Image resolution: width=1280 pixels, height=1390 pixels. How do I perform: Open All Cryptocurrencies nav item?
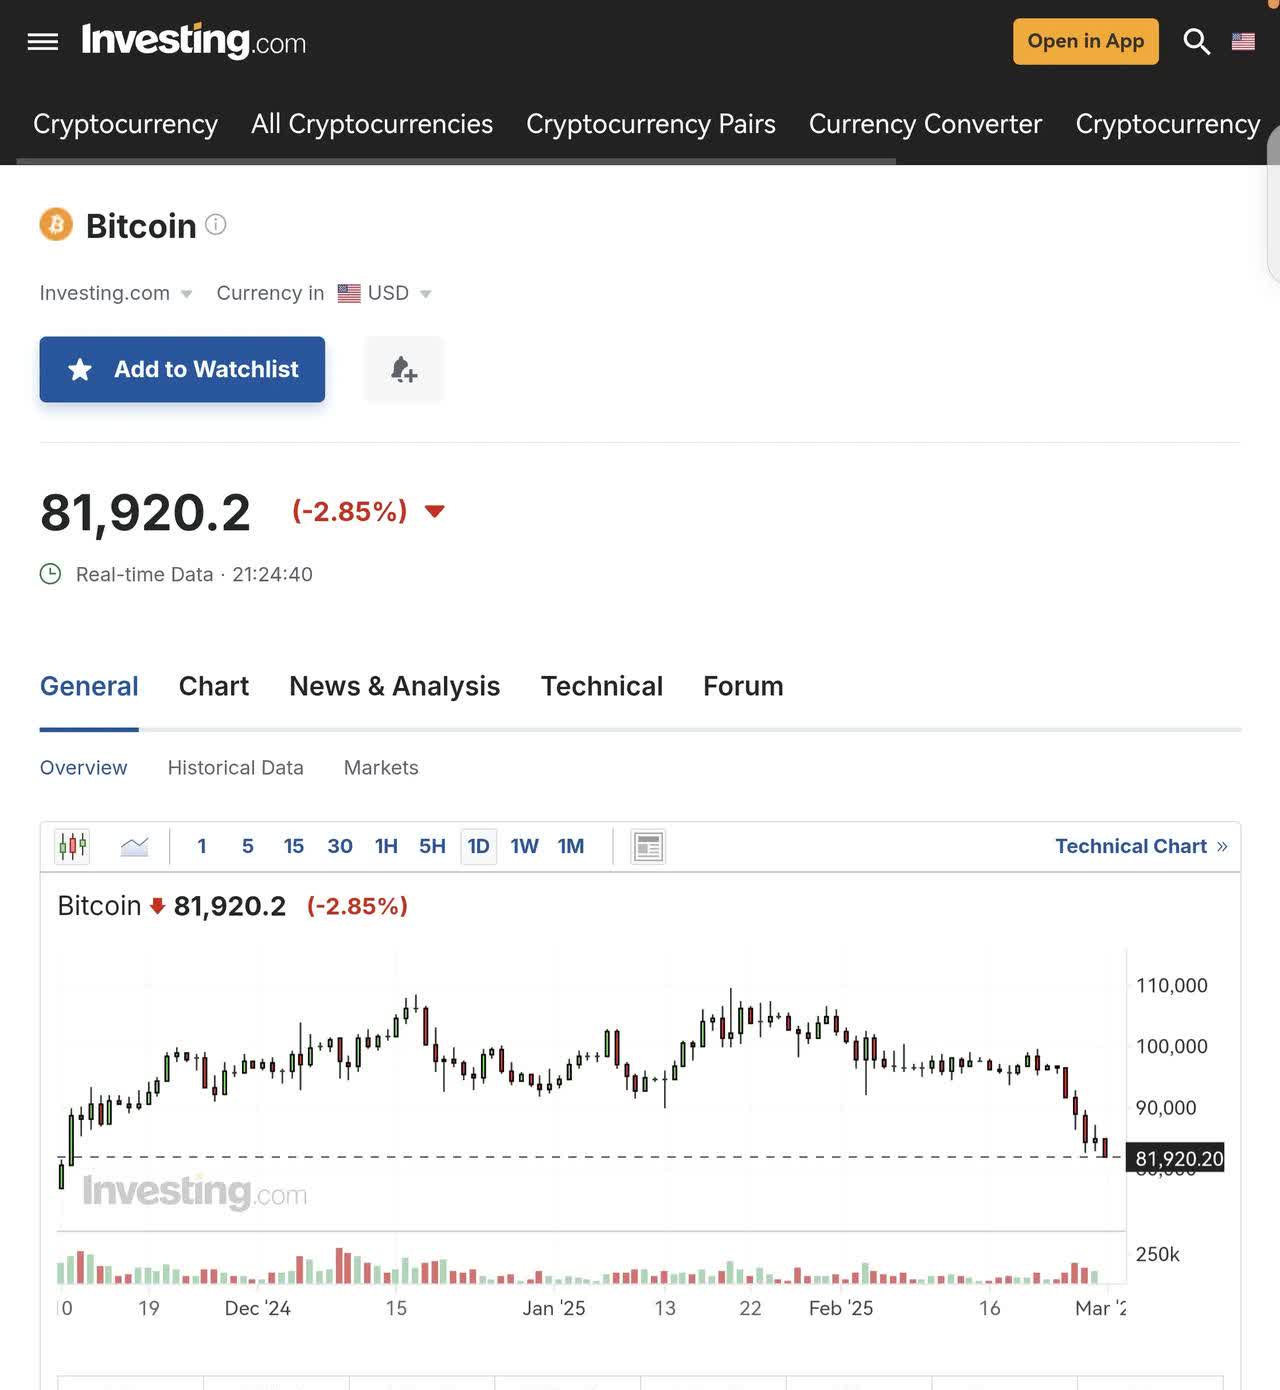(372, 124)
